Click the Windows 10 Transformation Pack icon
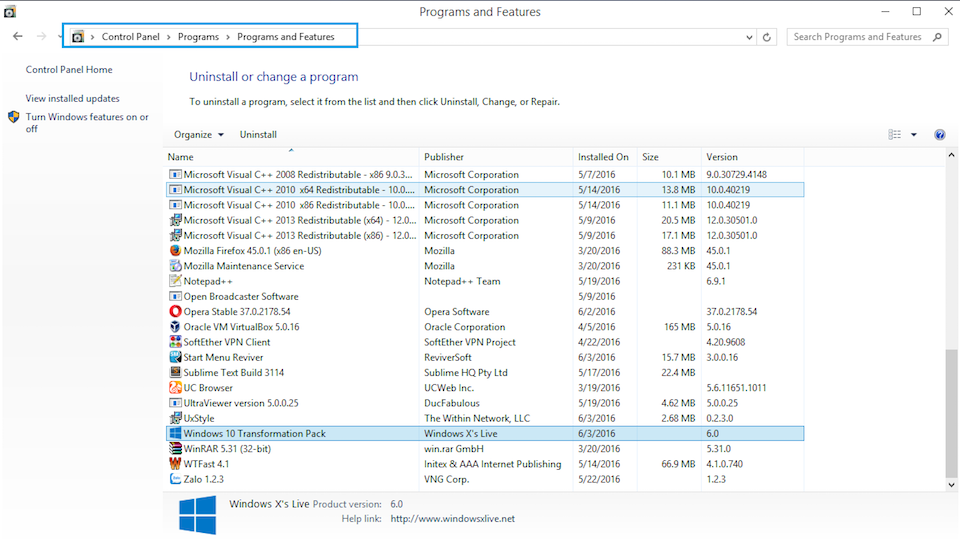Viewport: 960px width, 542px height. click(x=175, y=434)
